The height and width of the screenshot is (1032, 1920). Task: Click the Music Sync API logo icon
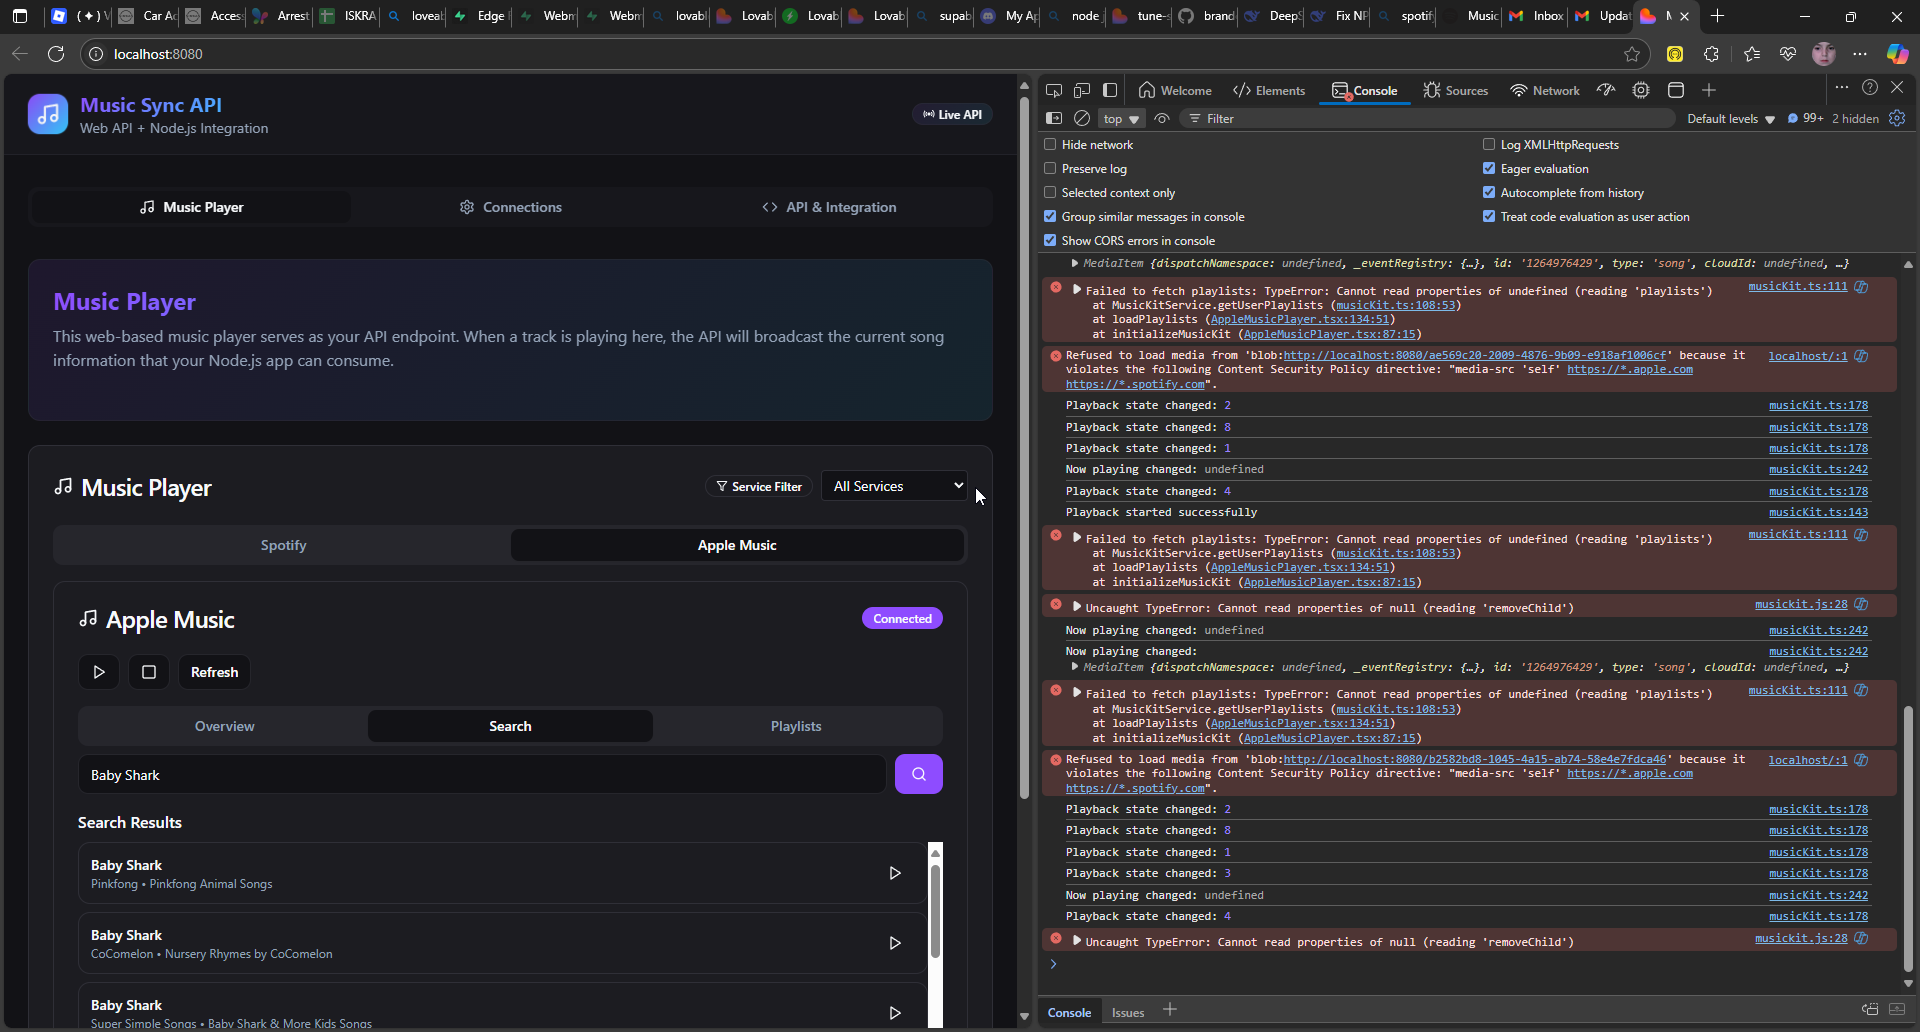click(x=48, y=114)
